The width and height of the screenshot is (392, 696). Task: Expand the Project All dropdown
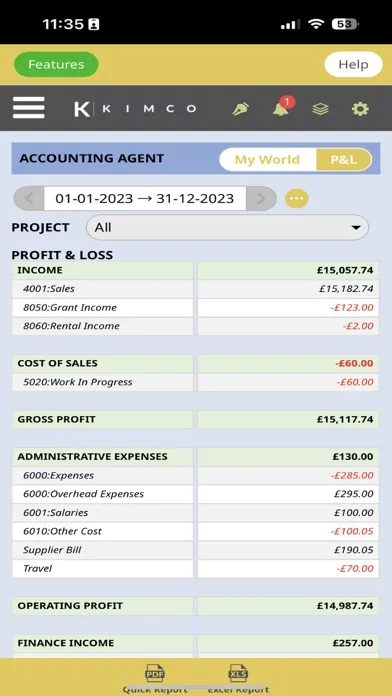point(227,228)
